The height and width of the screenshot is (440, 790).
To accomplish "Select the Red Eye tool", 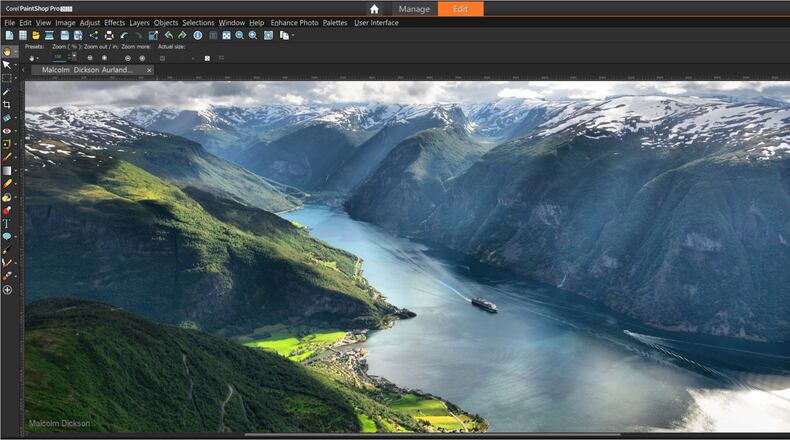I will coord(7,131).
